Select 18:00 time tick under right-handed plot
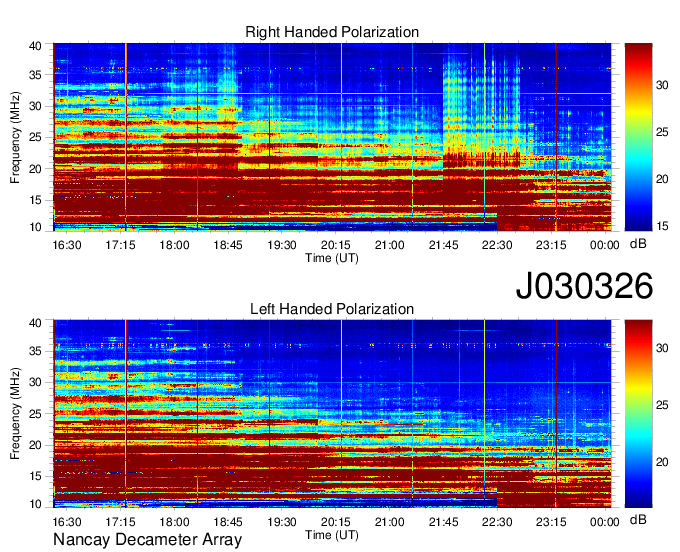The image size is (680, 552). [x=174, y=245]
